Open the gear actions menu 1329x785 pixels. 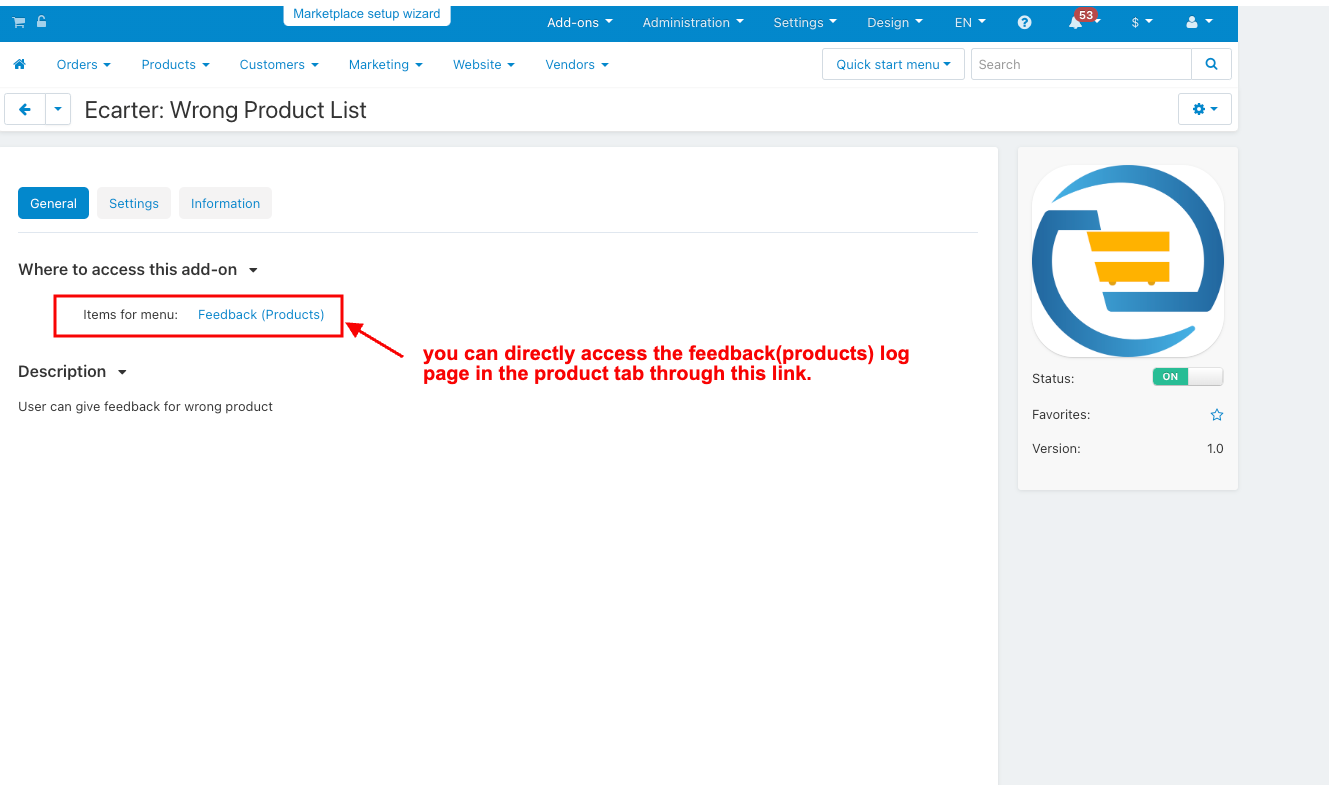[x=1205, y=109]
